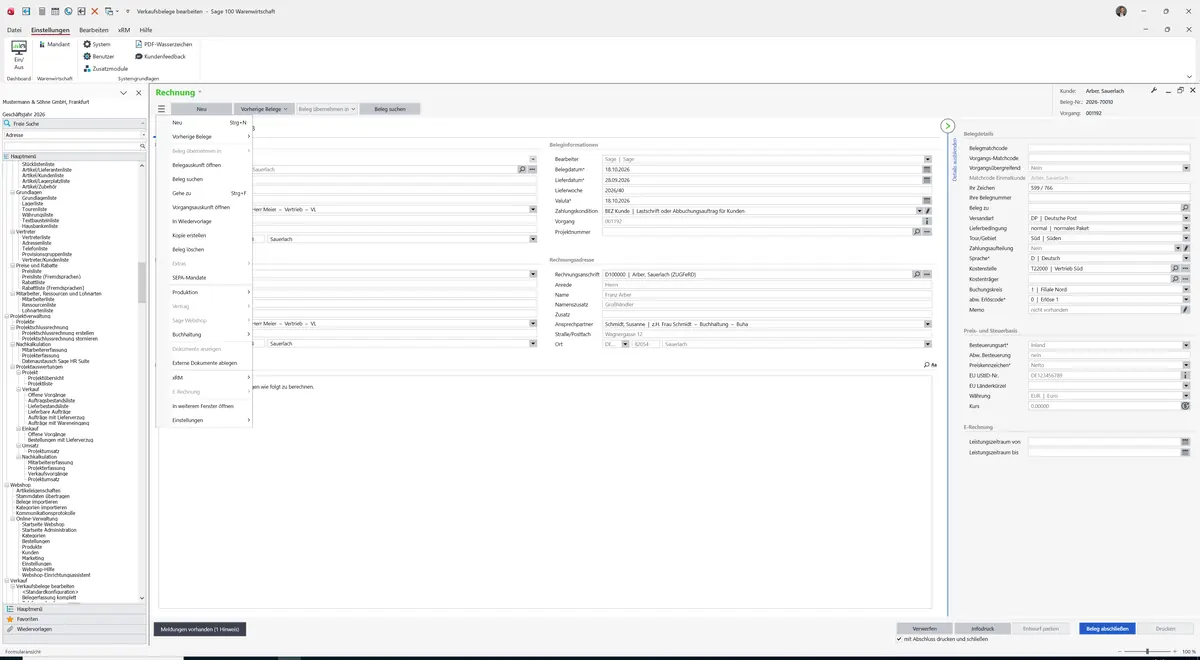Open the Vorherige Belege dropdown button
Screen dimensions: 1200x660
click(264, 108)
